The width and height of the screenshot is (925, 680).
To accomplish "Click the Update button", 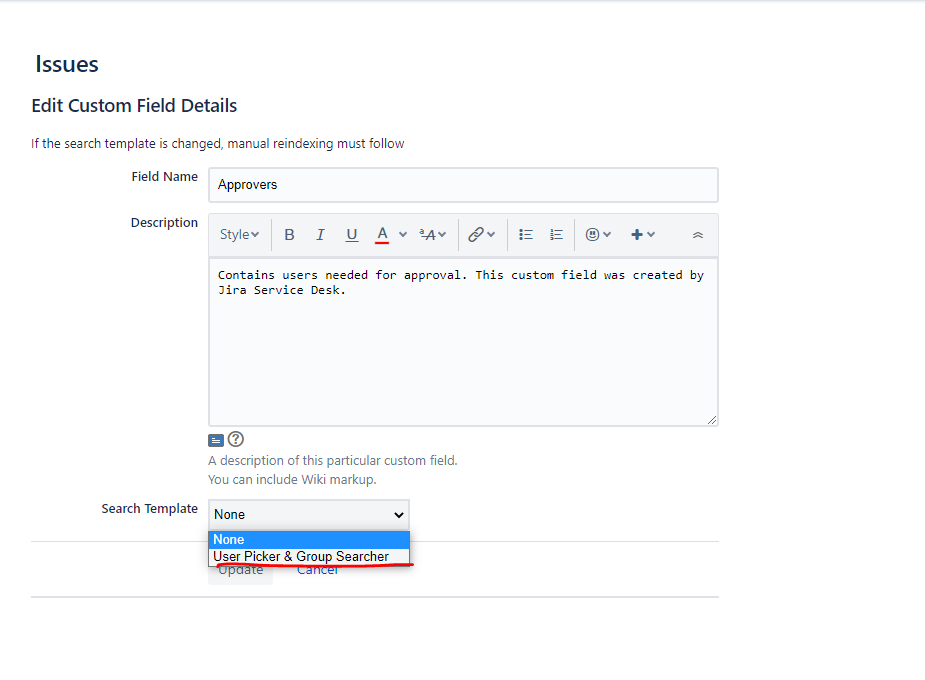I will pyautogui.click(x=240, y=571).
